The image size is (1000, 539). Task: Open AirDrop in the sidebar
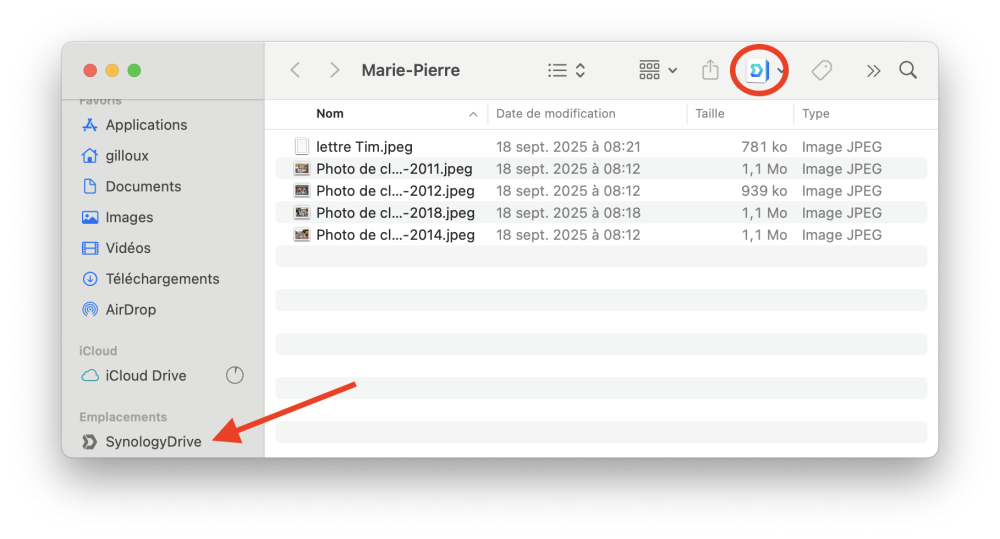pos(131,310)
